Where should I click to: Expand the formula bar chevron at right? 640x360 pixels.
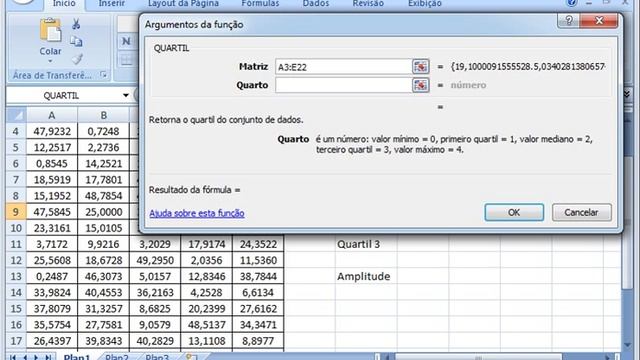pyautogui.click(x=627, y=94)
